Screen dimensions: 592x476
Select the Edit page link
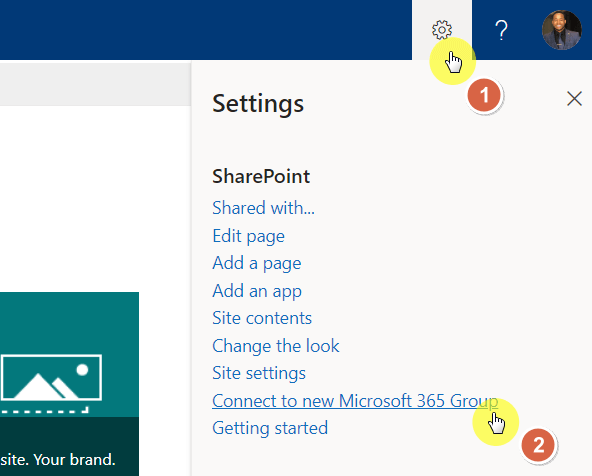(248, 236)
